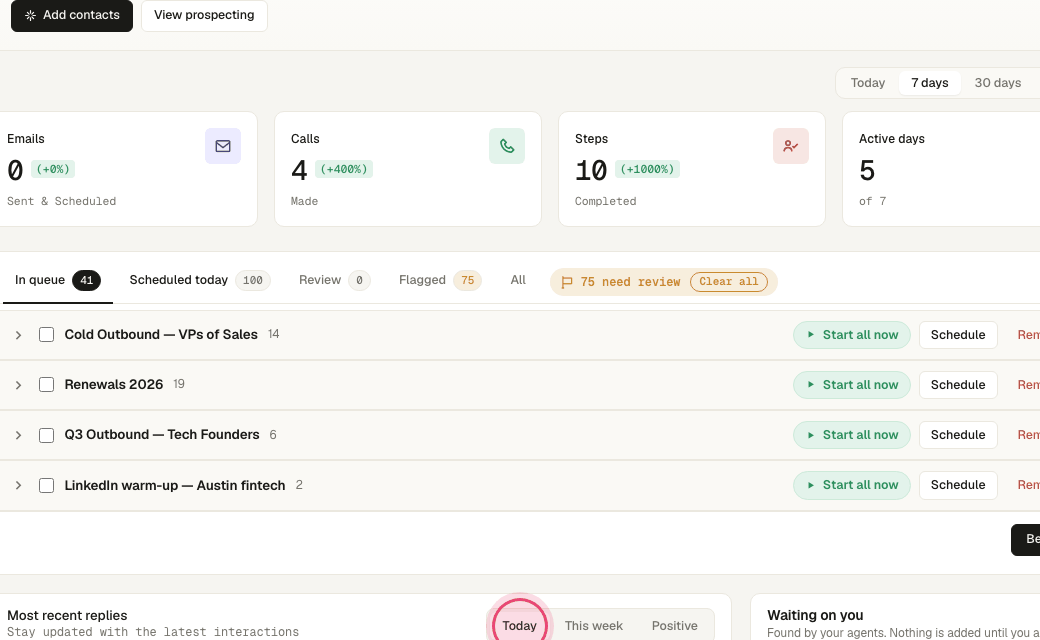1040x640 pixels.
Task: Filter recent replies by Positive
Action: (x=675, y=625)
